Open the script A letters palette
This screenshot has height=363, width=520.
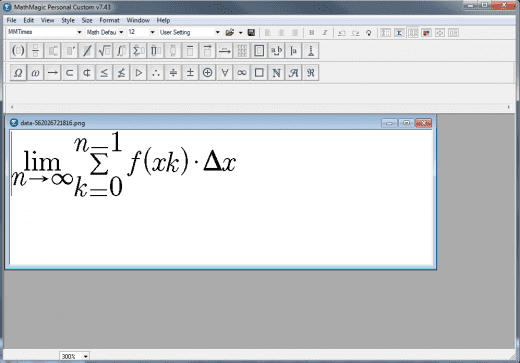[293, 73]
